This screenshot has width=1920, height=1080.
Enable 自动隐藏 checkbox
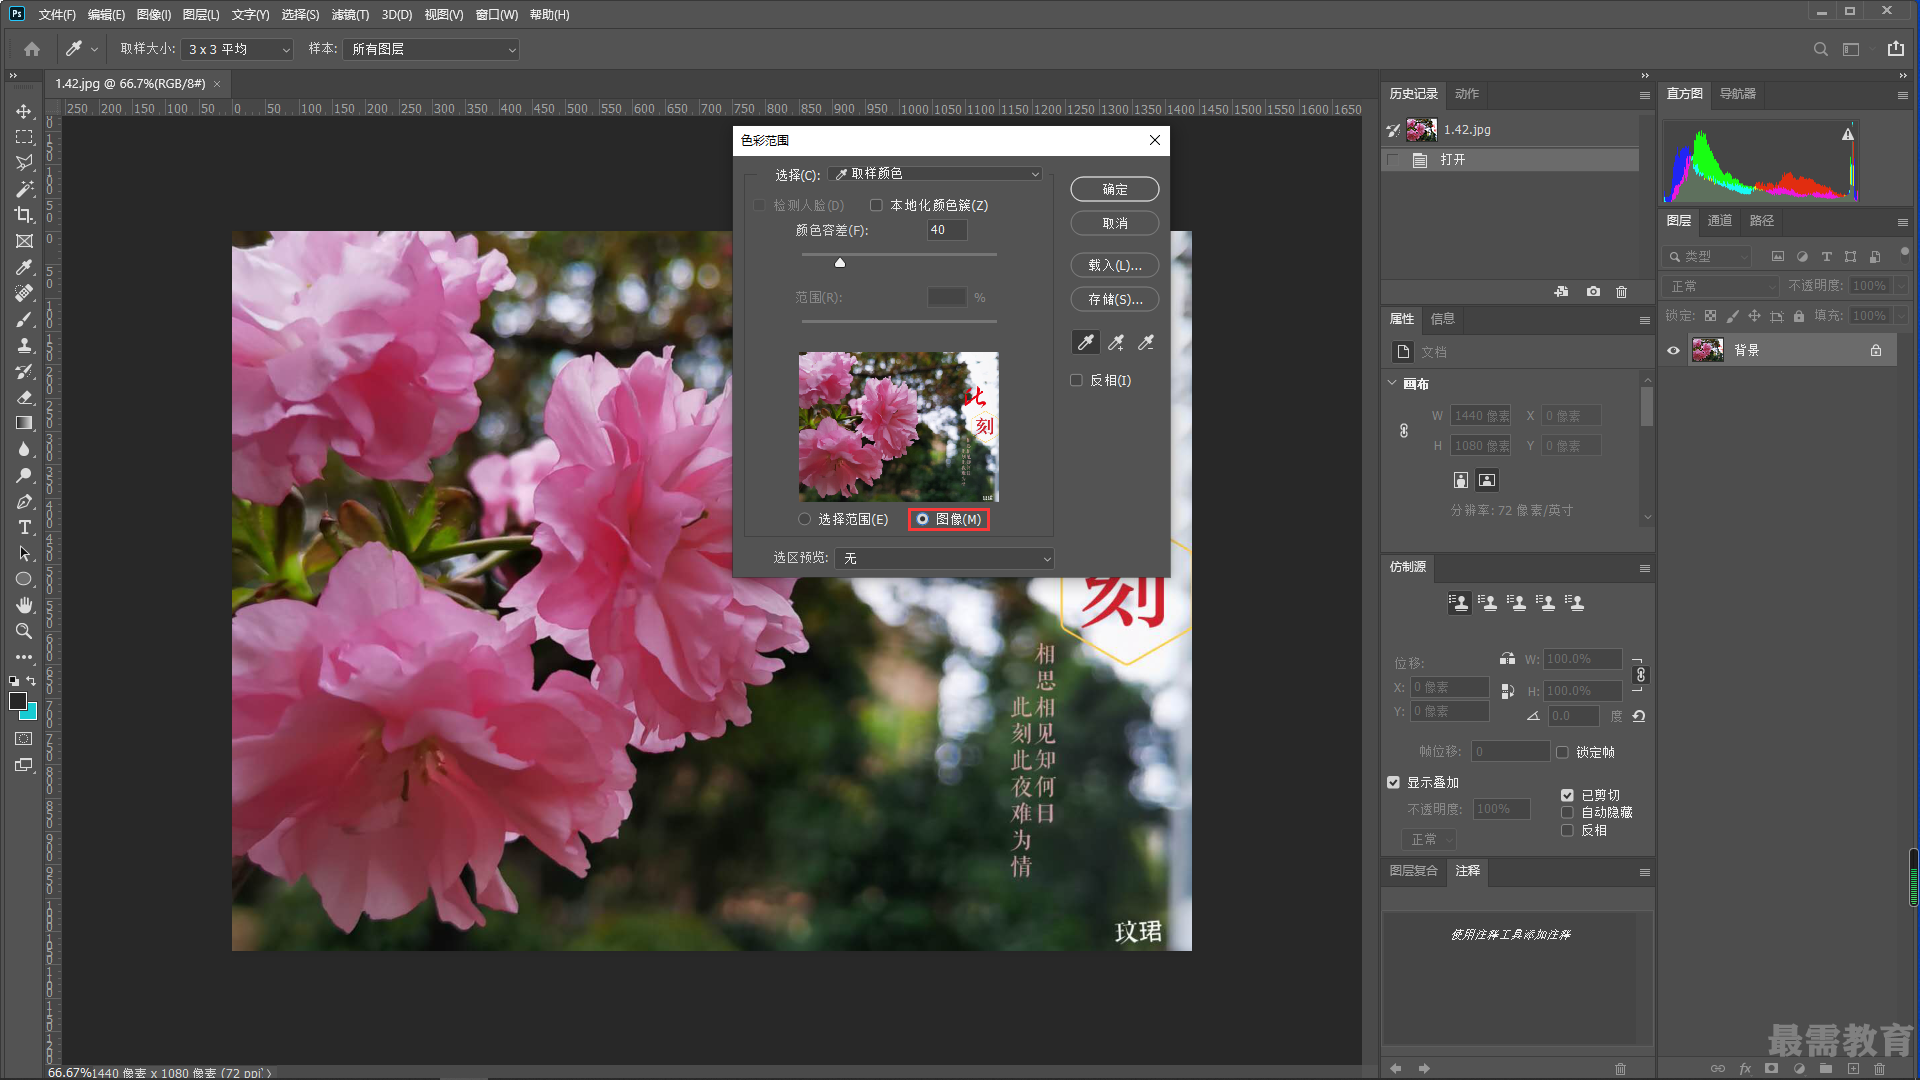point(1567,812)
